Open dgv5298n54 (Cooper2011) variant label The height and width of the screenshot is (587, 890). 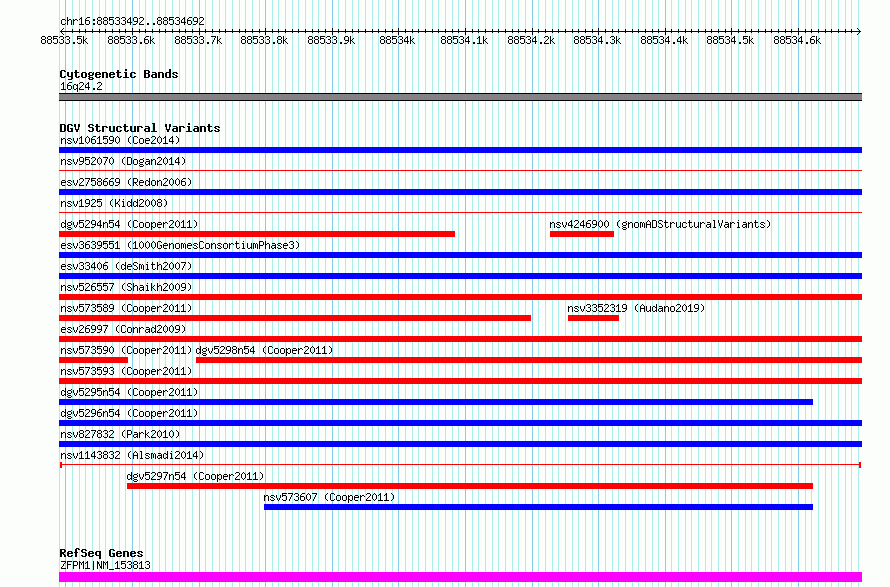[265, 350]
